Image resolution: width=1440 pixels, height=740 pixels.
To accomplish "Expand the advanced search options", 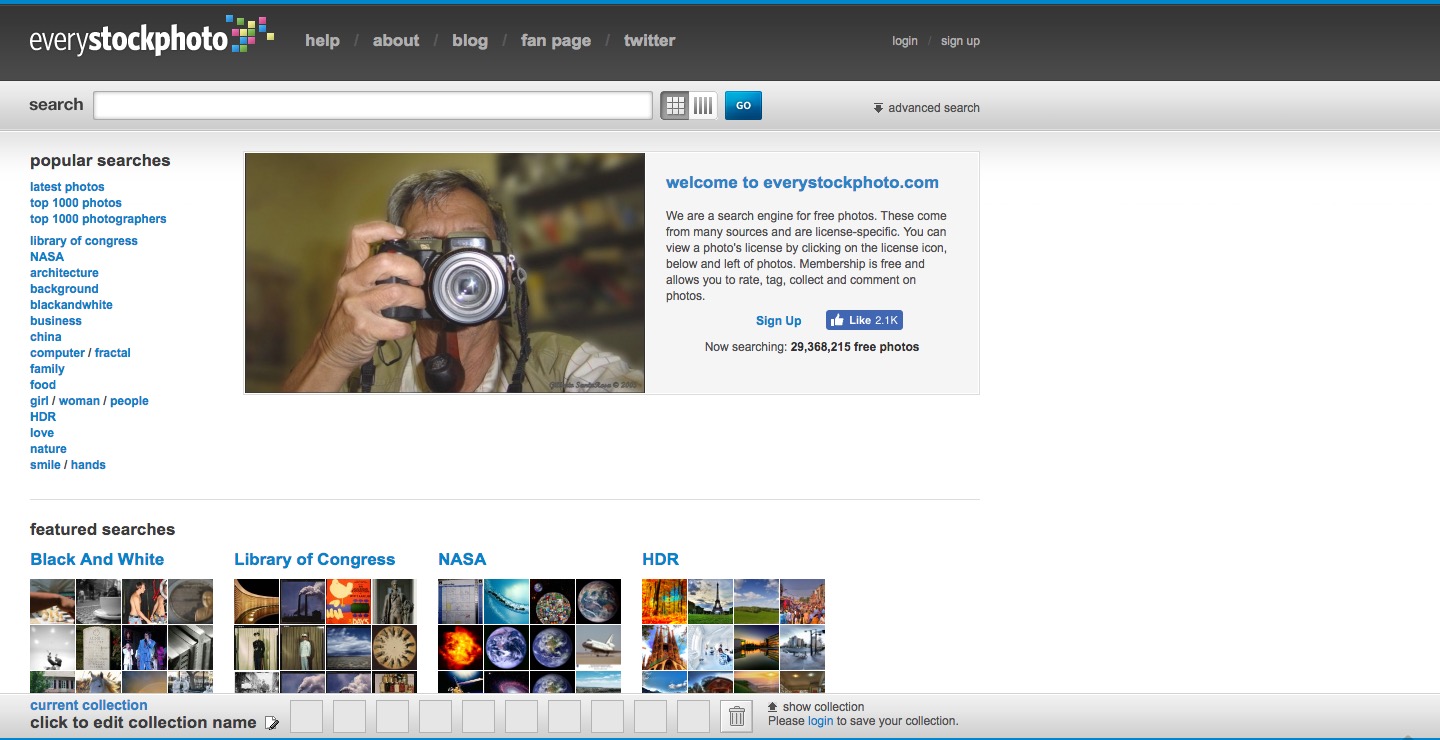I will pos(926,107).
